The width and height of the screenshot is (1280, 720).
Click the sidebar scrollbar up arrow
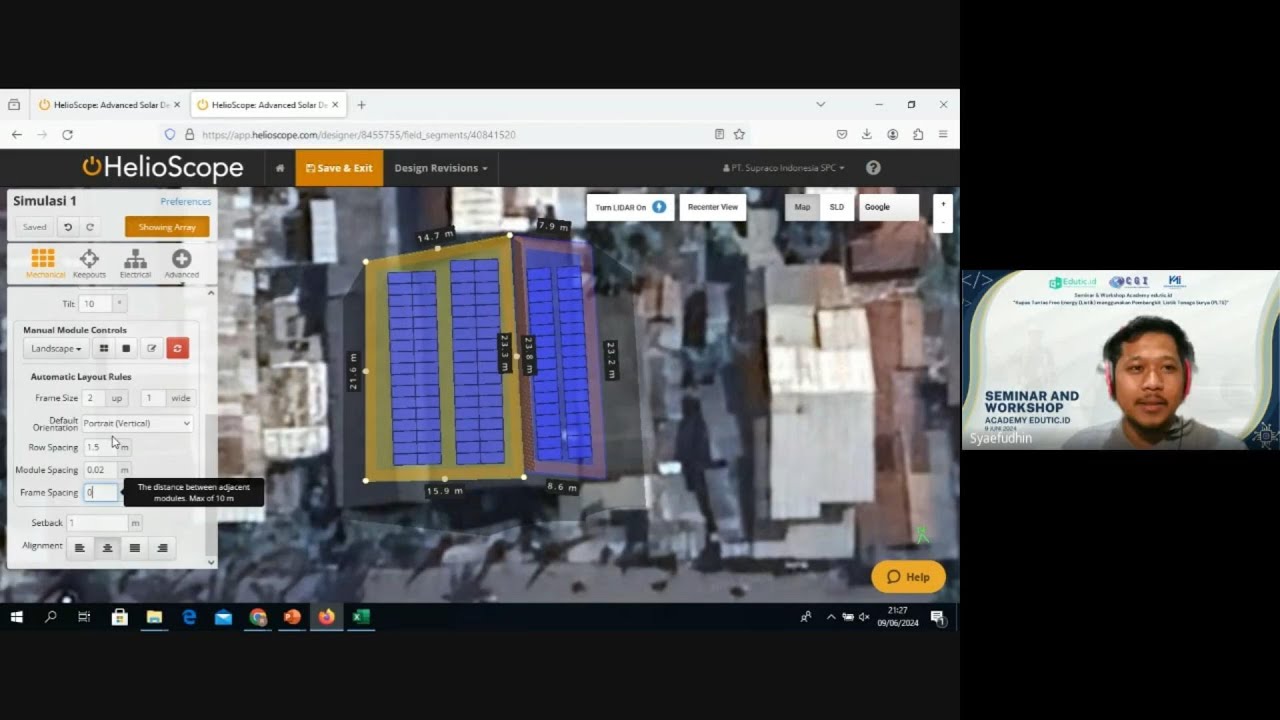pyautogui.click(x=210, y=293)
